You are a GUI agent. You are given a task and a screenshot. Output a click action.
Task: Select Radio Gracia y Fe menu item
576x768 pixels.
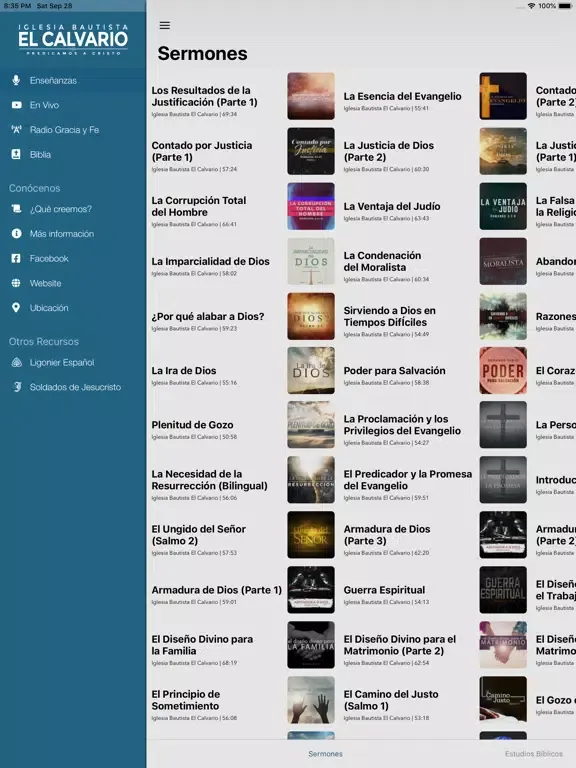[73, 130]
